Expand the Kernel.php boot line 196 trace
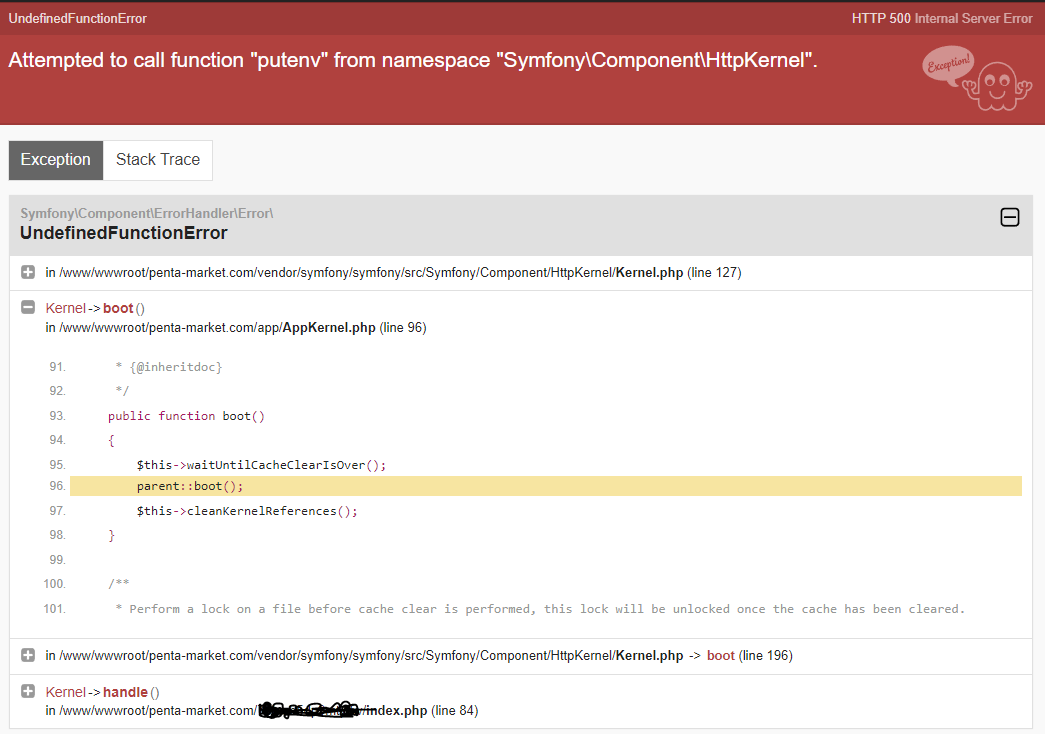 [28, 655]
